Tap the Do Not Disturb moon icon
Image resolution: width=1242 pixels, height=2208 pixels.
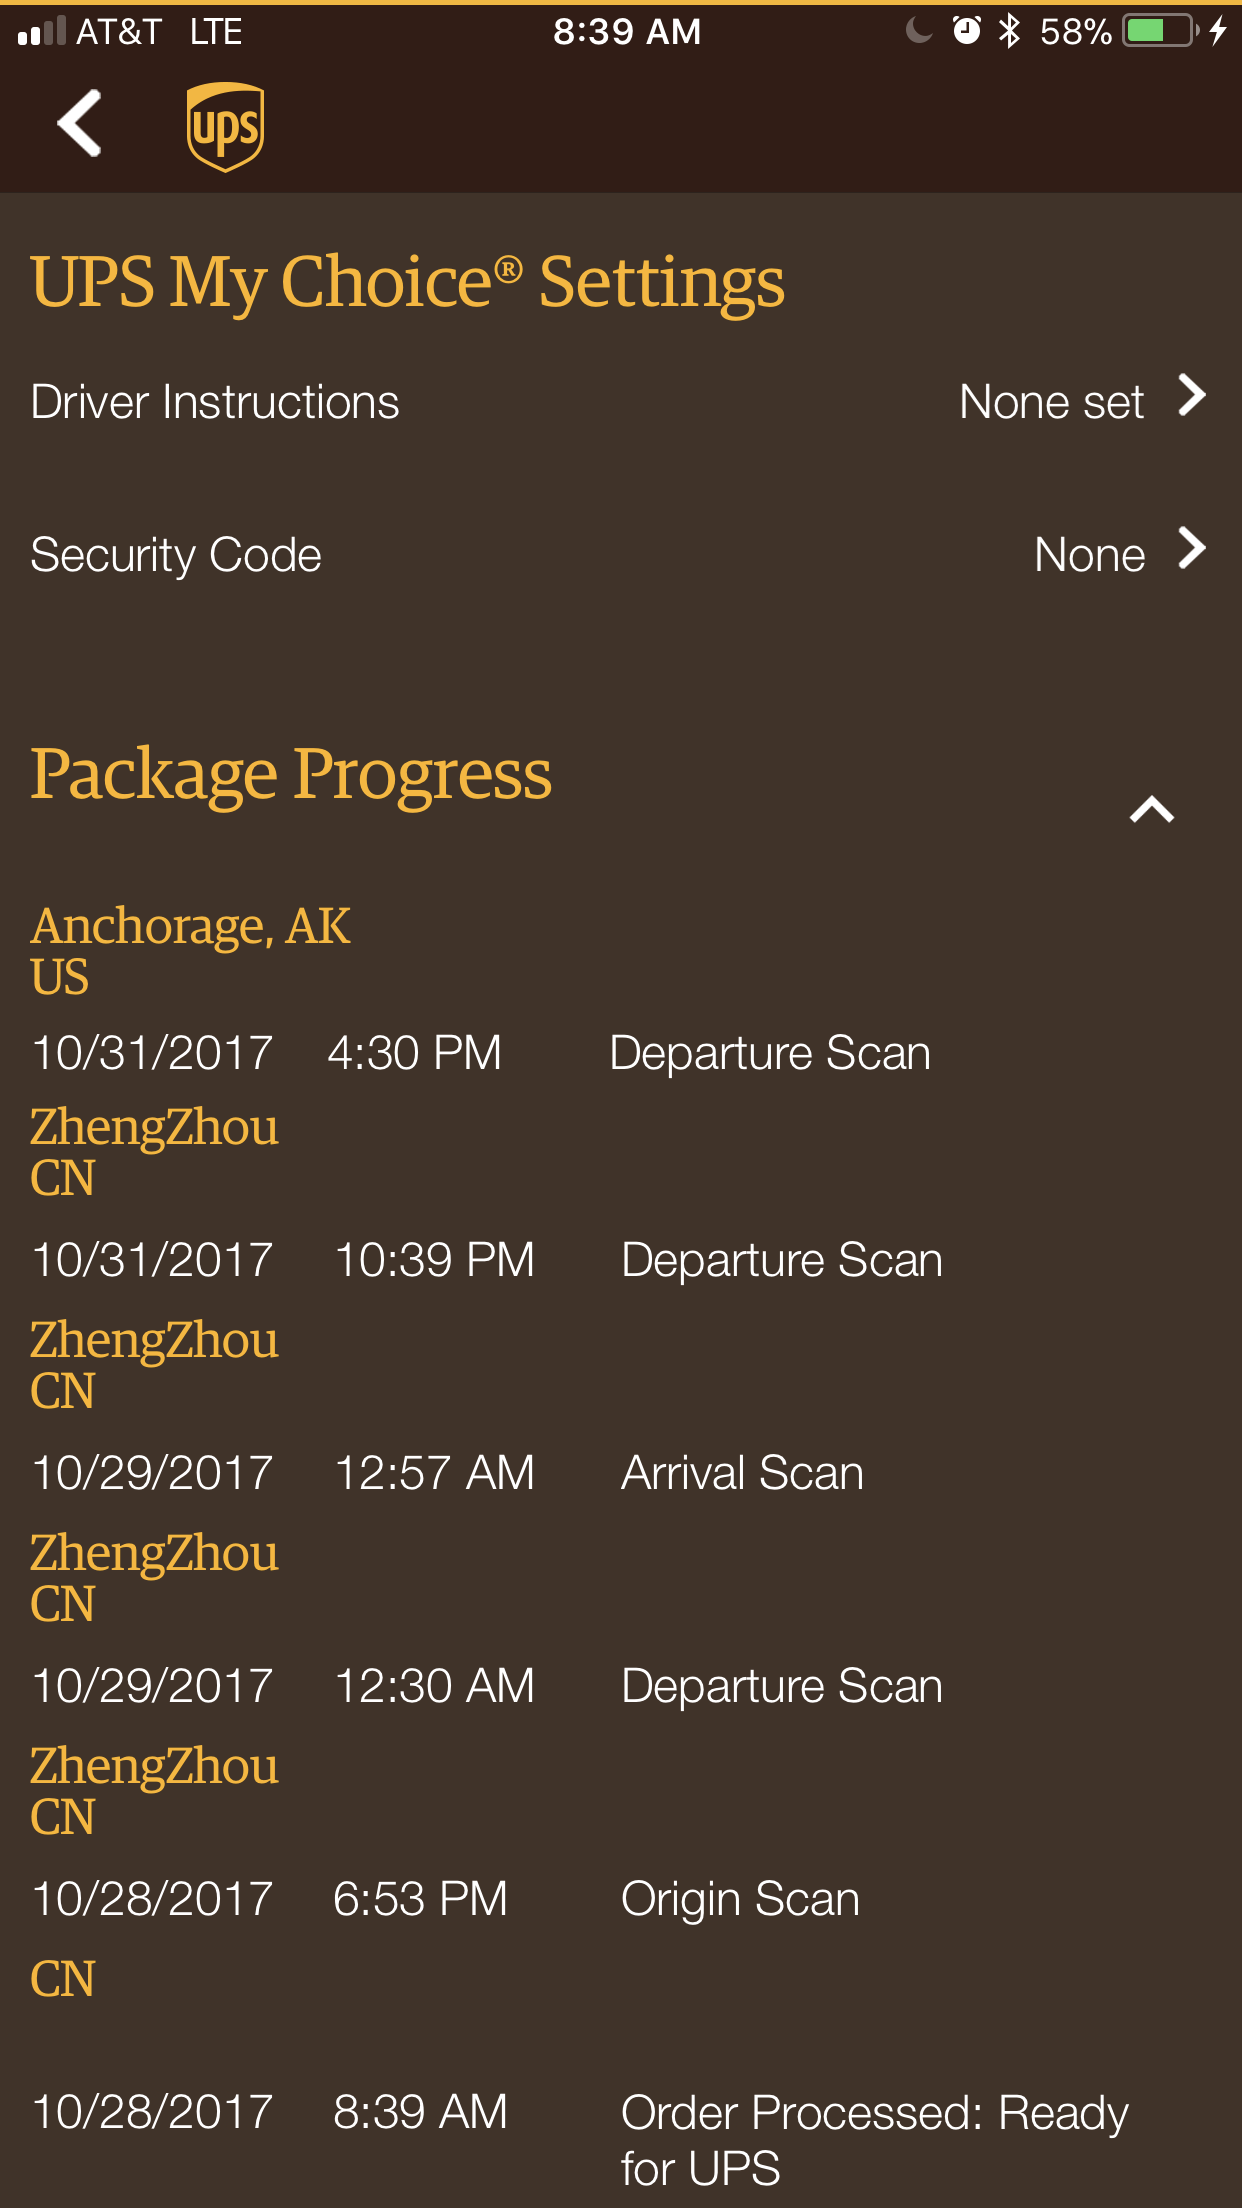coord(918,31)
